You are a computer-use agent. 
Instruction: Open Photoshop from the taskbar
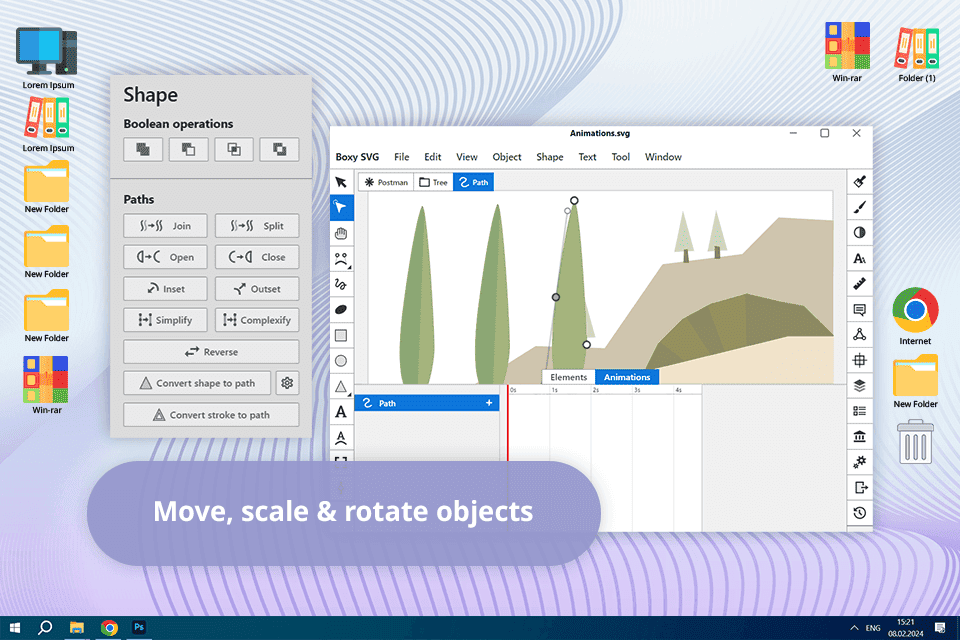(139, 627)
